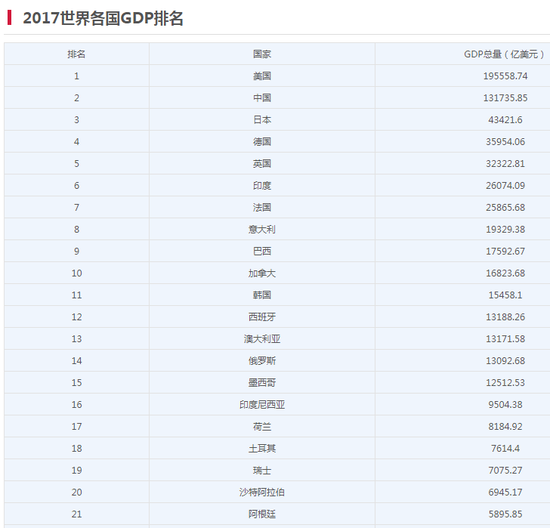Click rank number 10 cell
Screen dimensions: 550x528
point(76,273)
